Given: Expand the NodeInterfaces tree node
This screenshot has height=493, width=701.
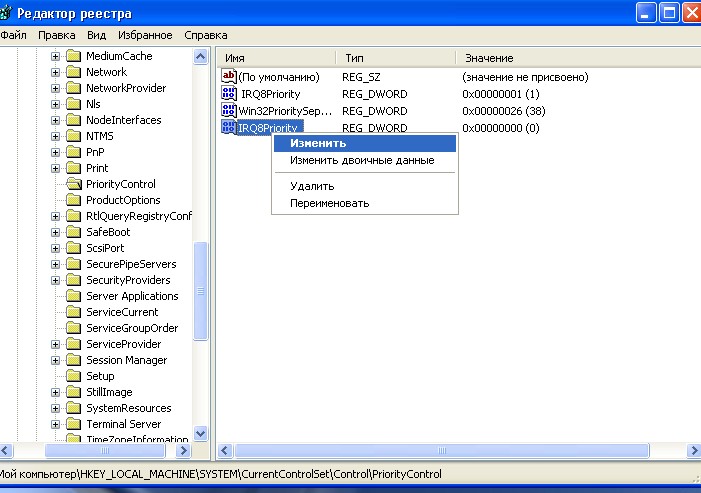Looking at the screenshot, I should pos(55,121).
